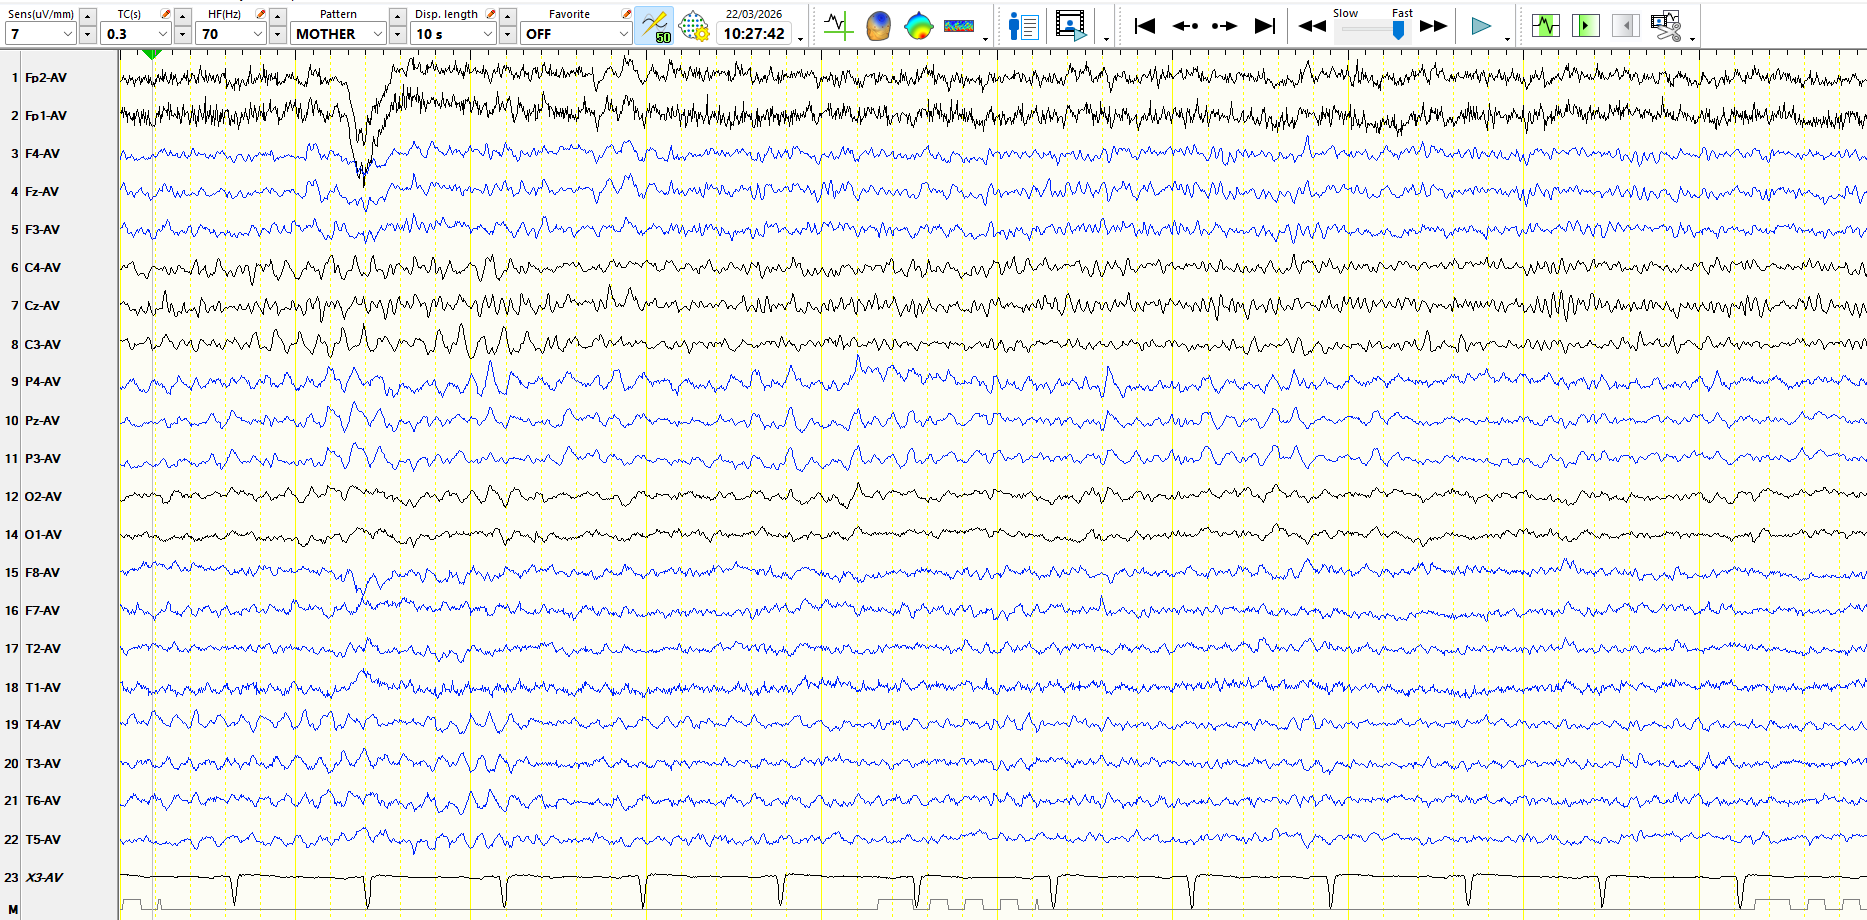Open the electrode montage settings icon
This screenshot has width=1867, height=920.
[x=694, y=26]
